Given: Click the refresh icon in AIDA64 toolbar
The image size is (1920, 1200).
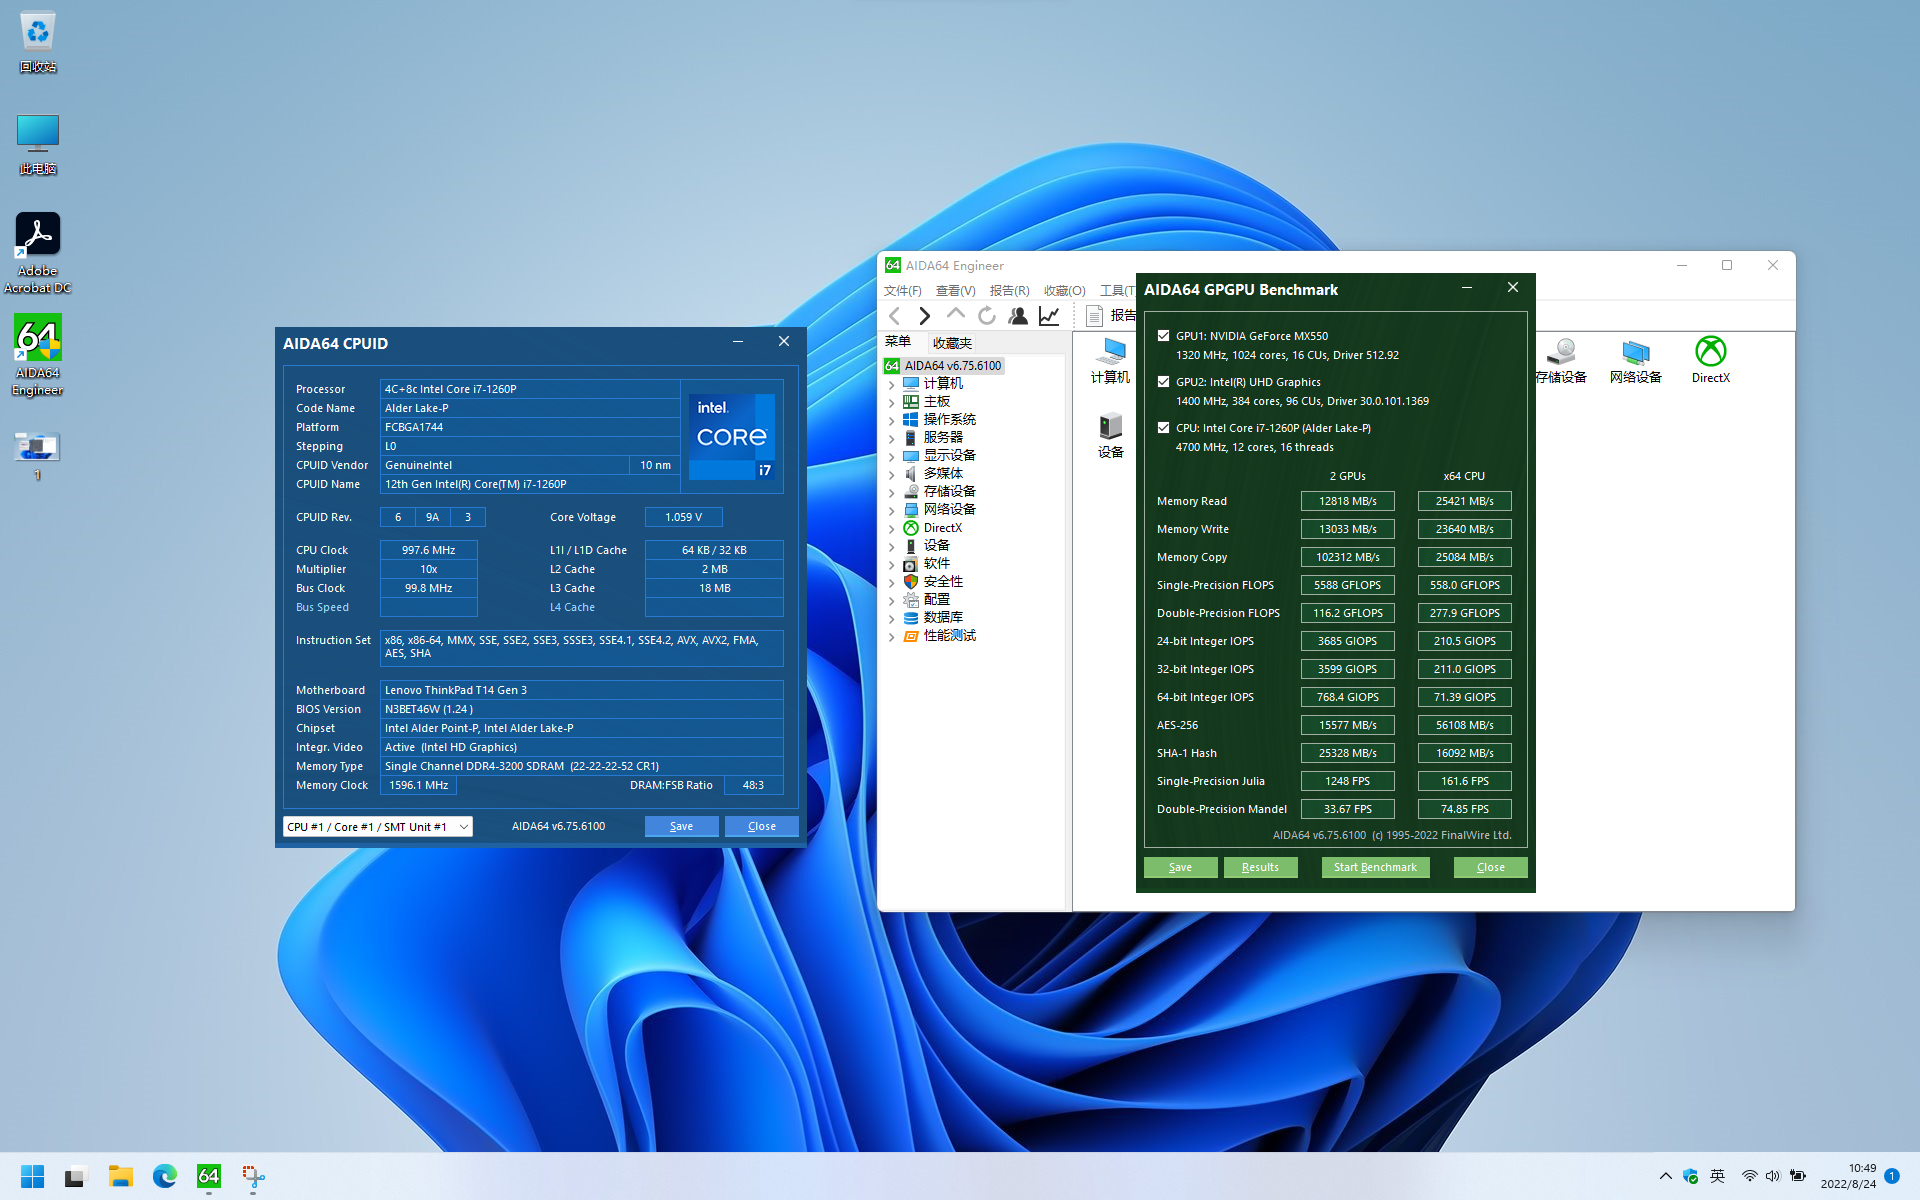Looking at the screenshot, I should (987, 316).
